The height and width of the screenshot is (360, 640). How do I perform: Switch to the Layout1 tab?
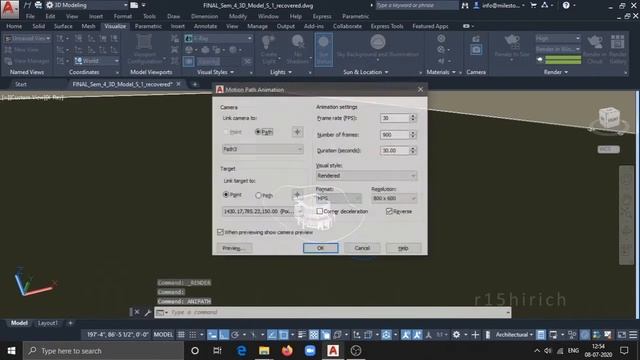[x=47, y=323]
